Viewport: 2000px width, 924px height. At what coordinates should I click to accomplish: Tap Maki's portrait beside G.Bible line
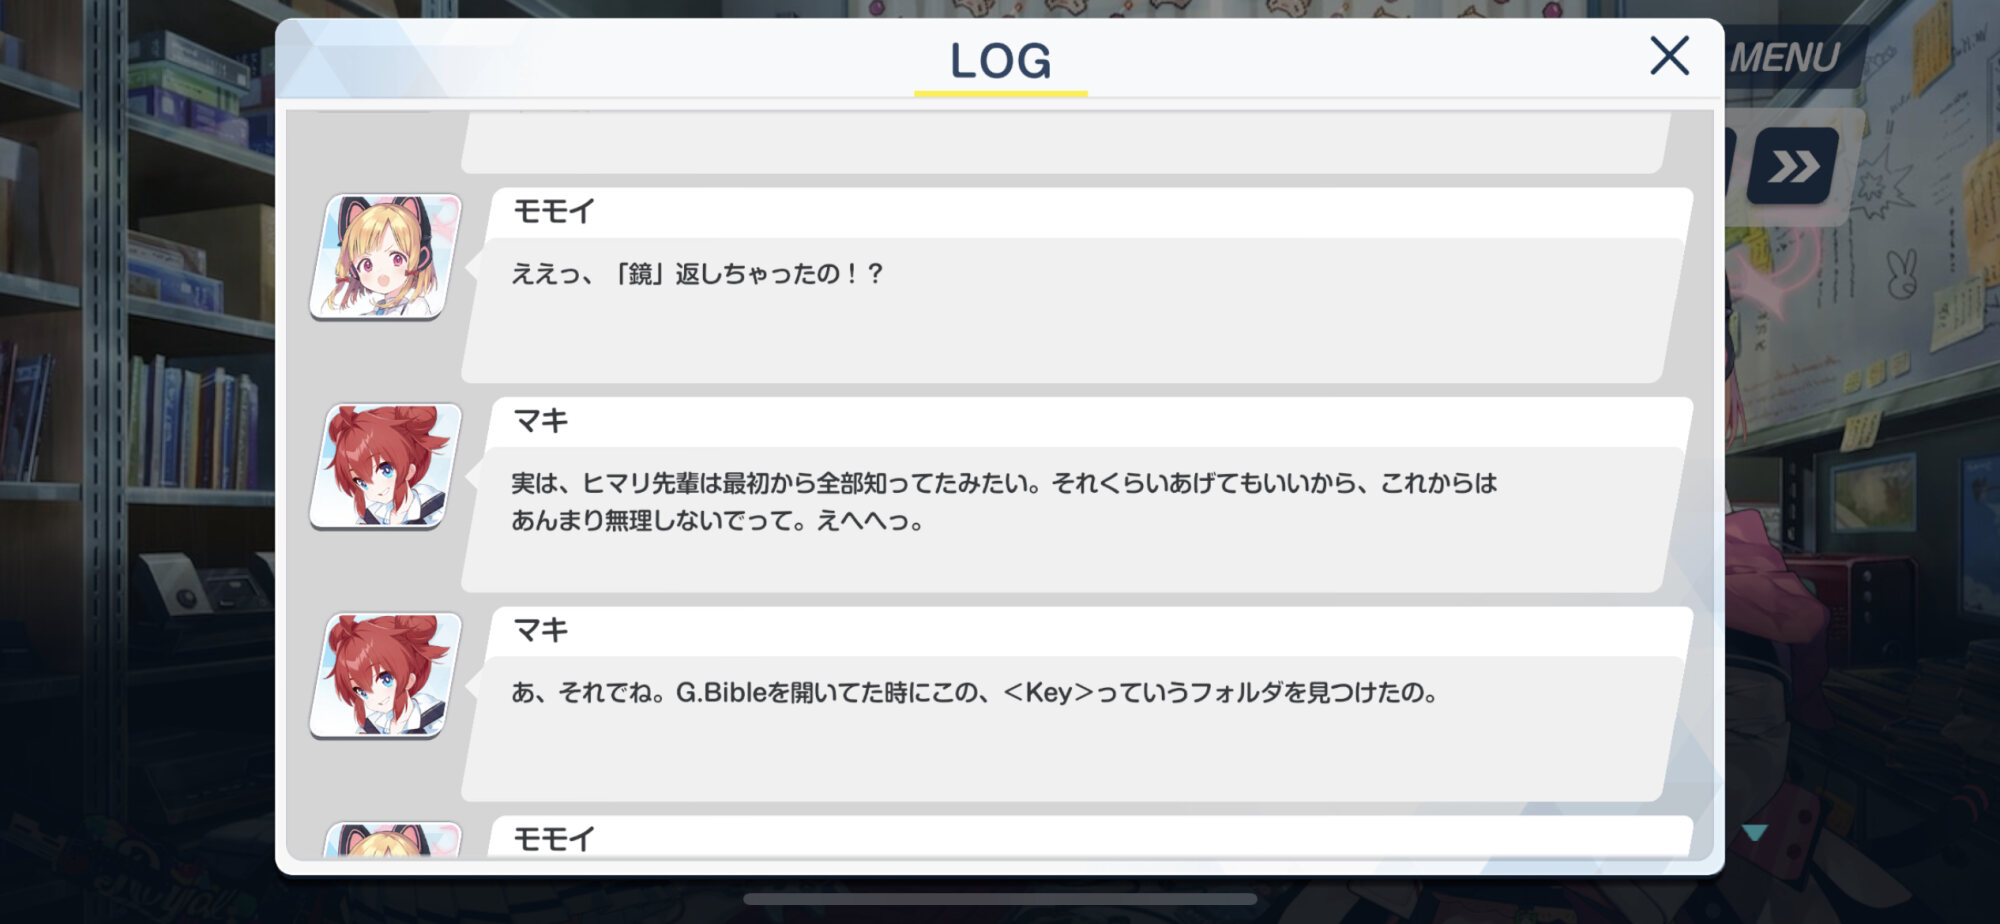[x=386, y=676]
